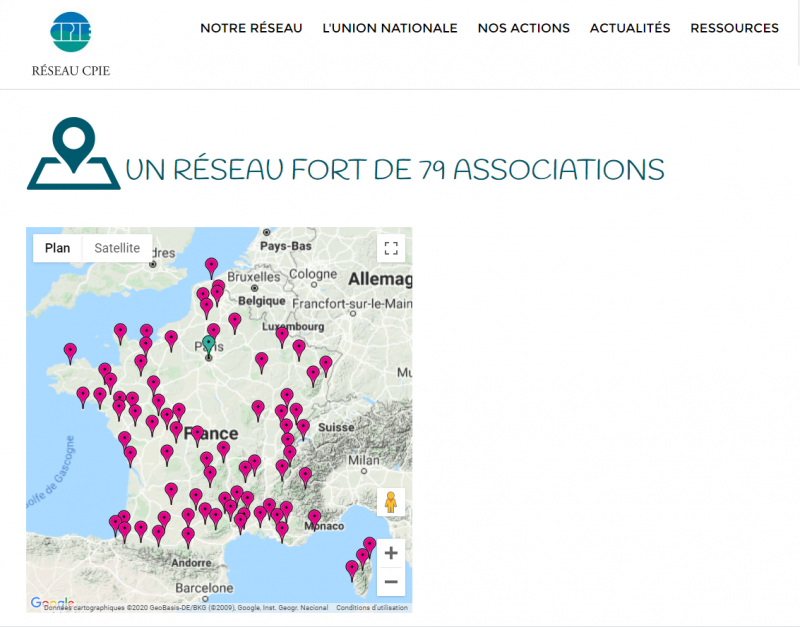Click the pink marker nearest Monaco
The image size is (800, 627).
[314, 517]
